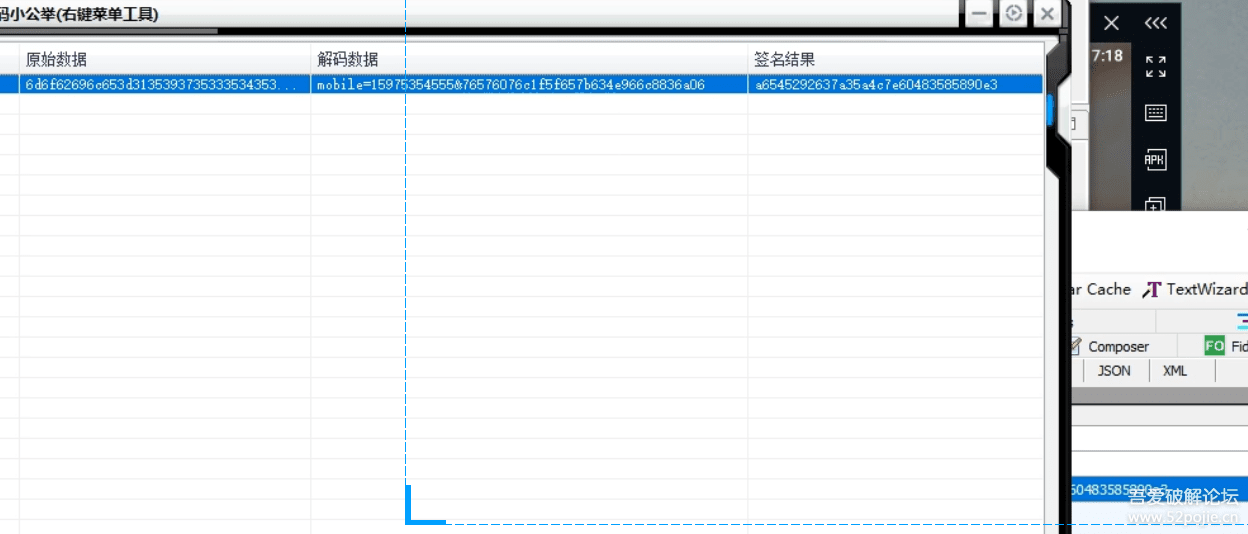Screen dimensions: 1248x534
Task: Collapse the emulator toolbar via triple chevron
Action: coord(1156,23)
